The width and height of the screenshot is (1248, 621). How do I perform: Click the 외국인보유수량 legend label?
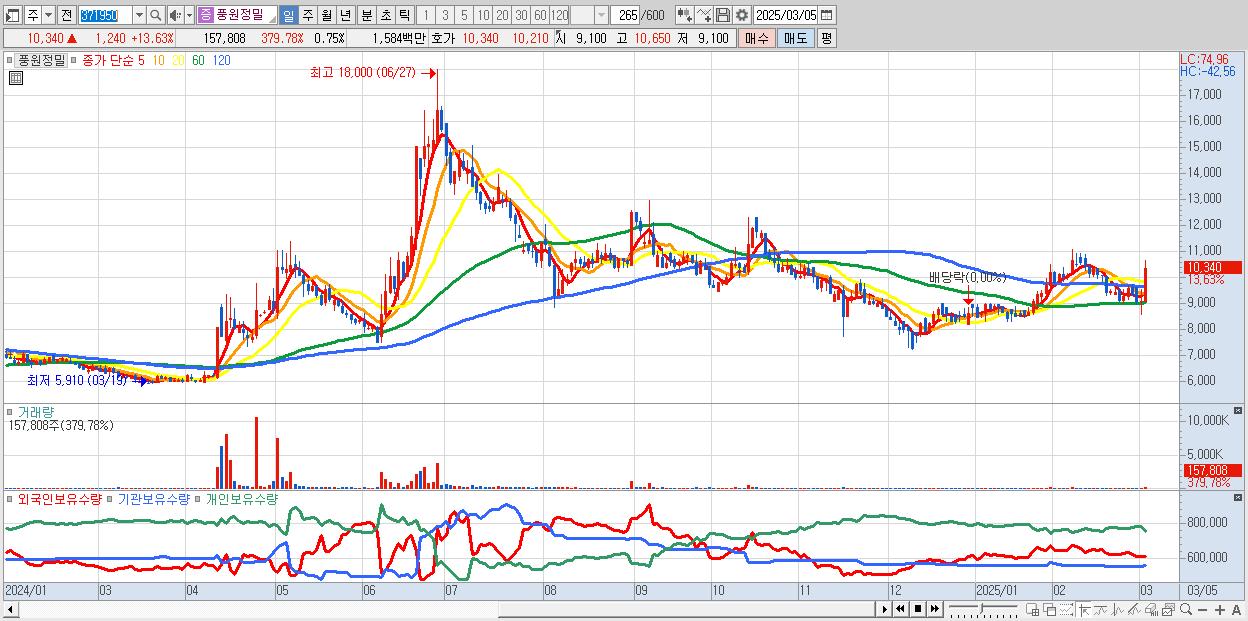click(59, 498)
